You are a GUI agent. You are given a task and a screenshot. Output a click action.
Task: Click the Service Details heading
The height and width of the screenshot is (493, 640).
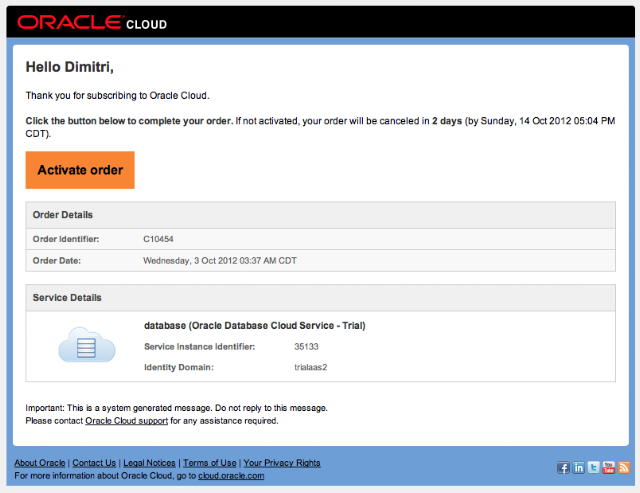point(67,298)
